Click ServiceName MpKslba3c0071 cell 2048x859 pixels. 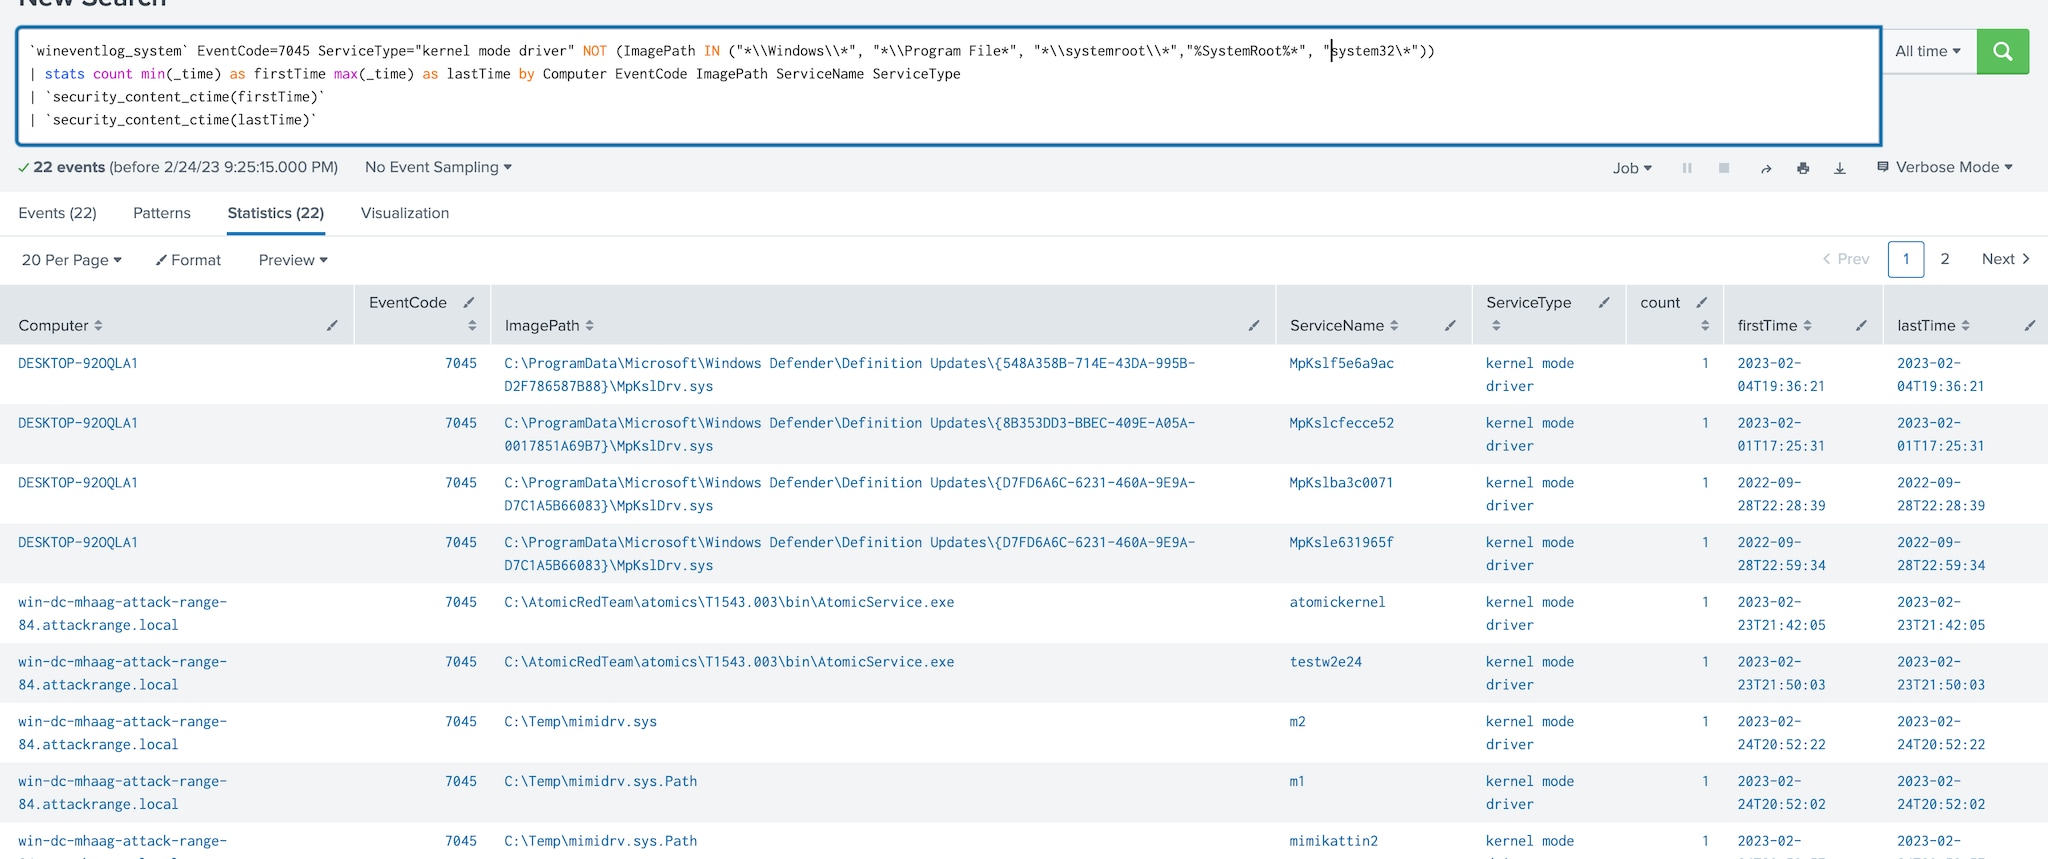pyautogui.click(x=1341, y=483)
